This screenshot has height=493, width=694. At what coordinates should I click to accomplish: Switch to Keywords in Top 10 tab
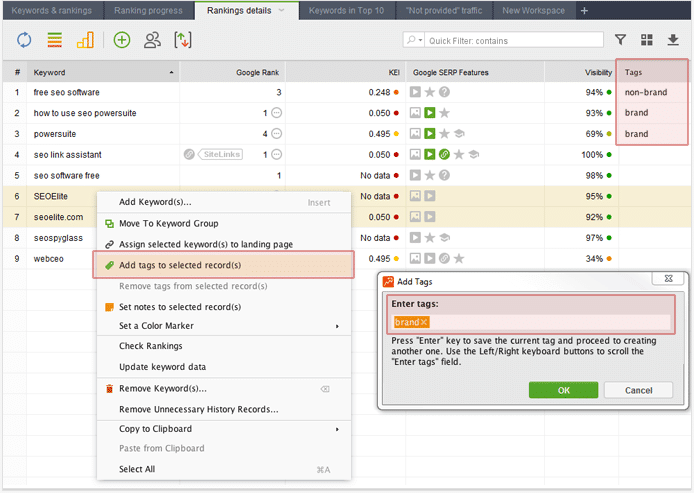(x=346, y=11)
